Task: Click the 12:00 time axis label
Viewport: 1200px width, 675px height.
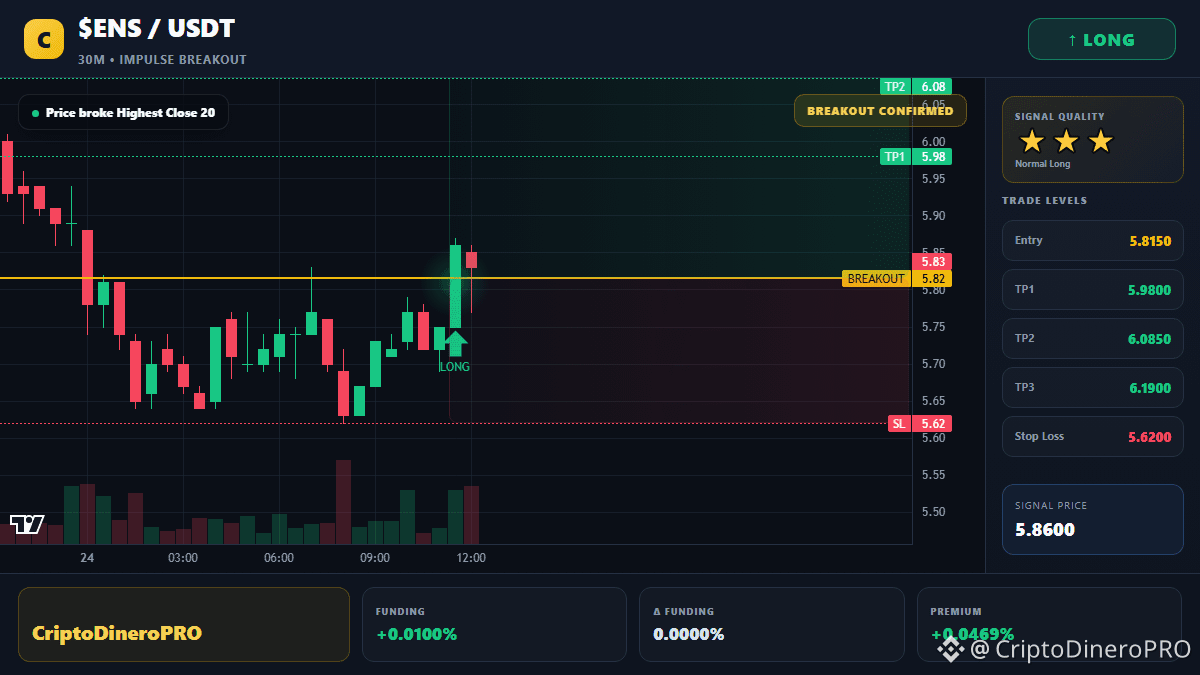Action: [x=471, y=558]
